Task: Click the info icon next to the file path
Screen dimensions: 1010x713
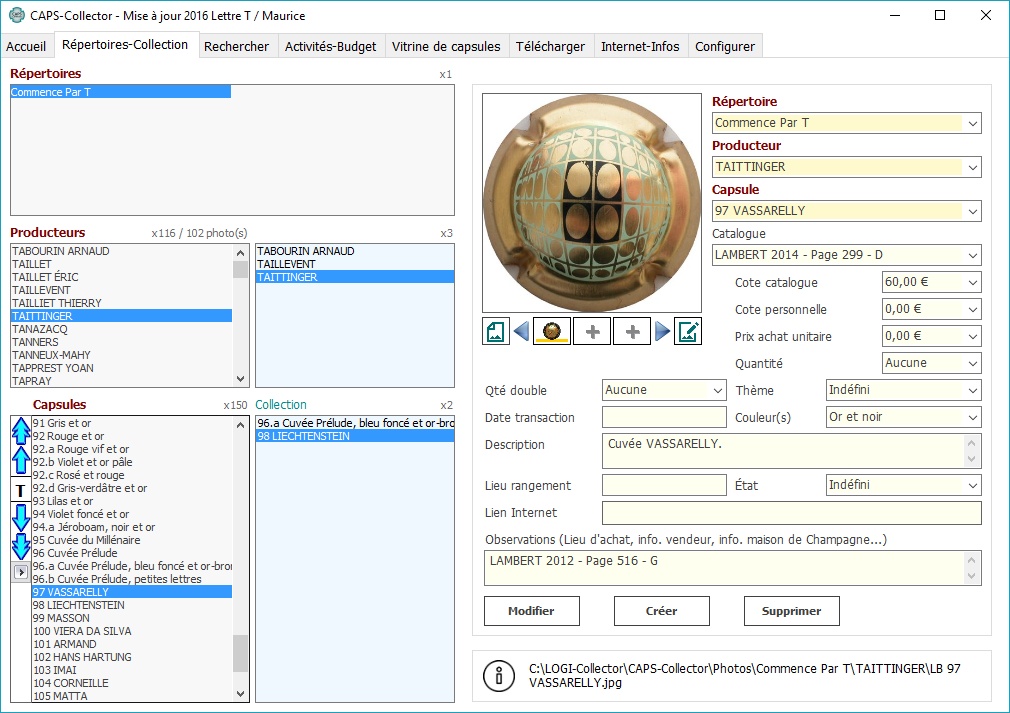Action: click(499, 676)
